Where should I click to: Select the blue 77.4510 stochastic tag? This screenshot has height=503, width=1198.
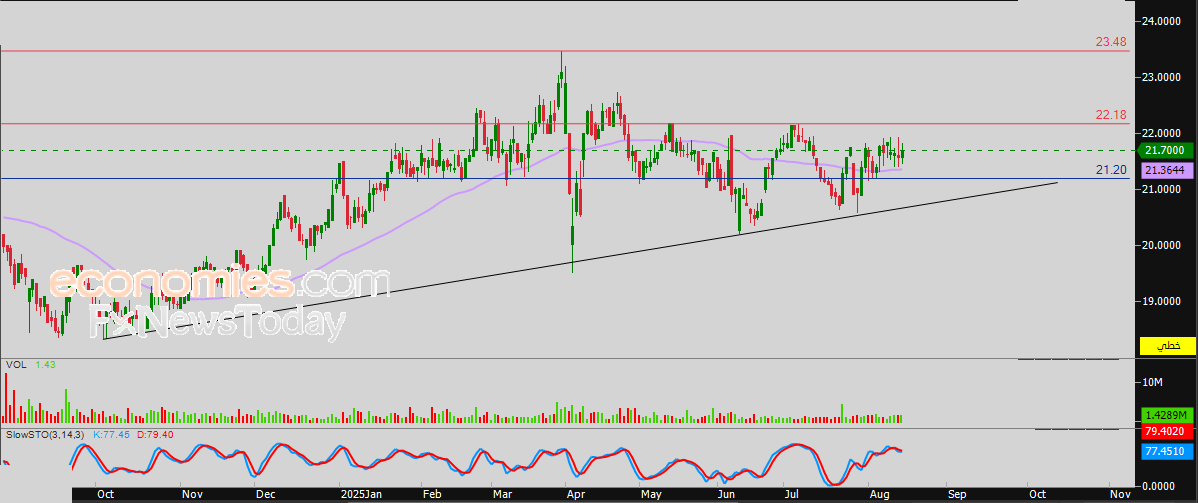[x=1167, y=452]
